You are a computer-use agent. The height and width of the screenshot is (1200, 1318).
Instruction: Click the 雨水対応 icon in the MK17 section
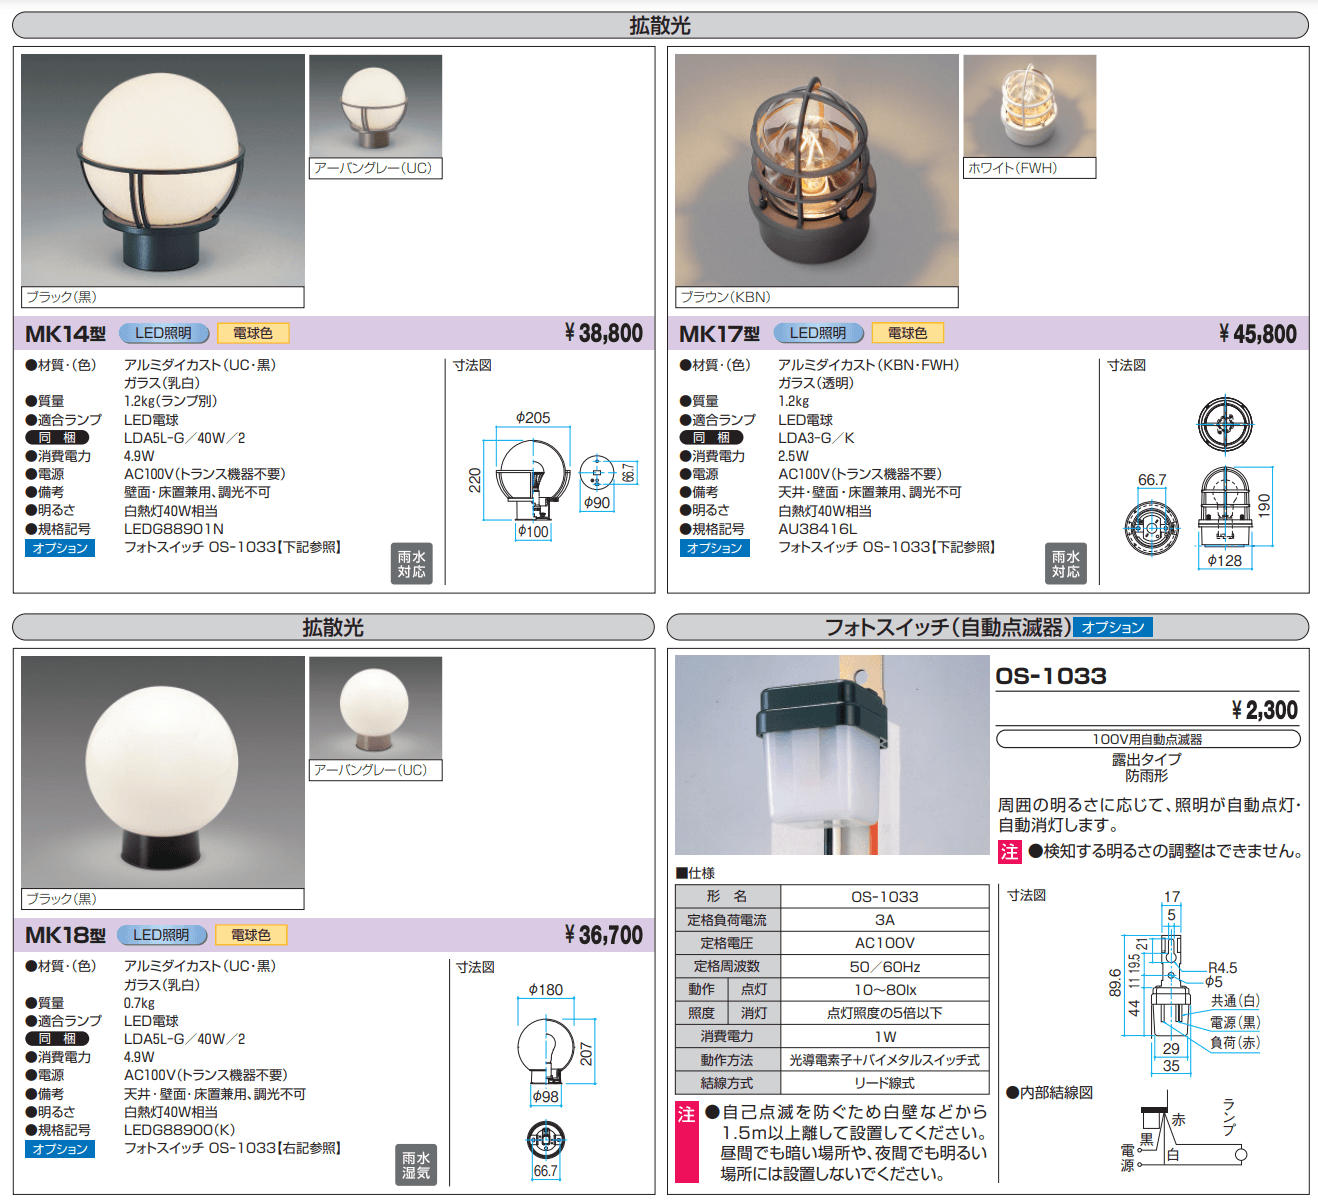coord(1065,564)
